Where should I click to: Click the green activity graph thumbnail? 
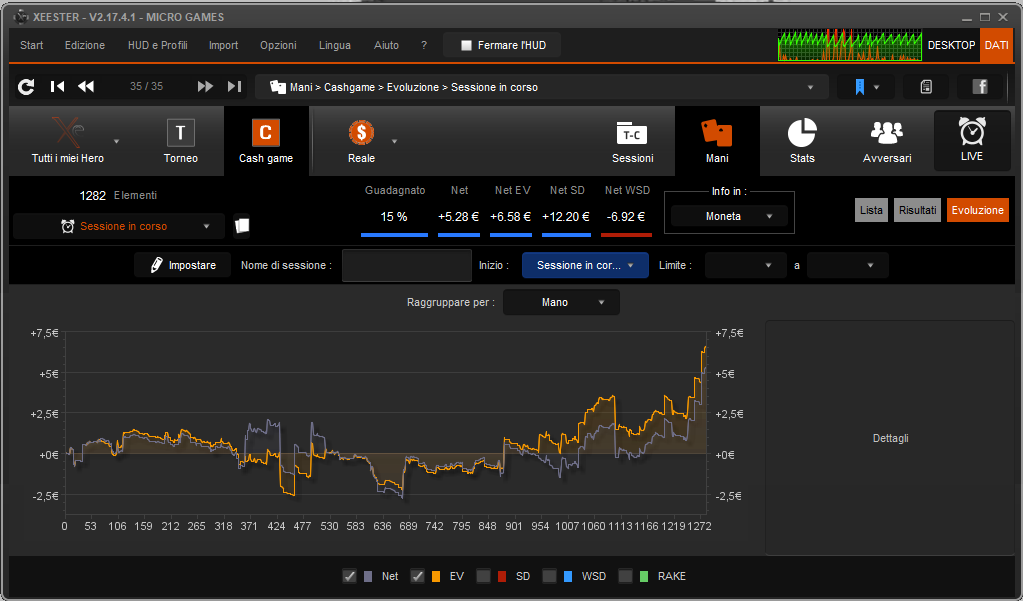(849, 45)
